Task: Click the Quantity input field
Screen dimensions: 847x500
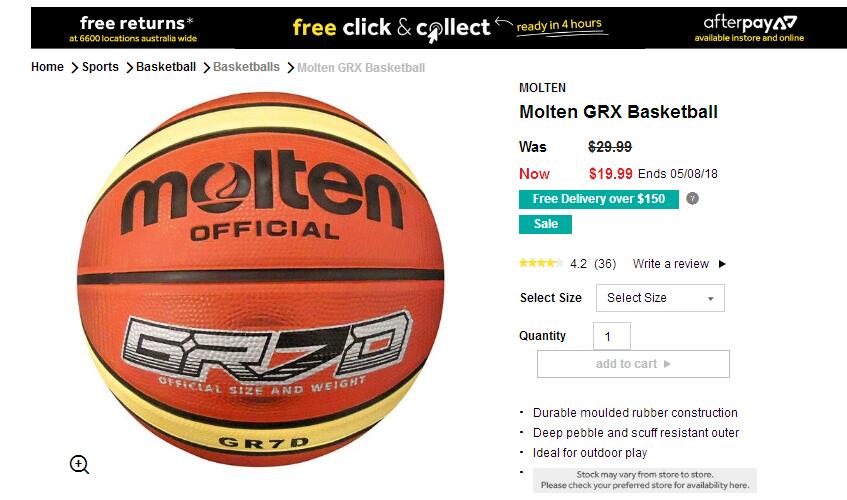Action: point(611,336)
